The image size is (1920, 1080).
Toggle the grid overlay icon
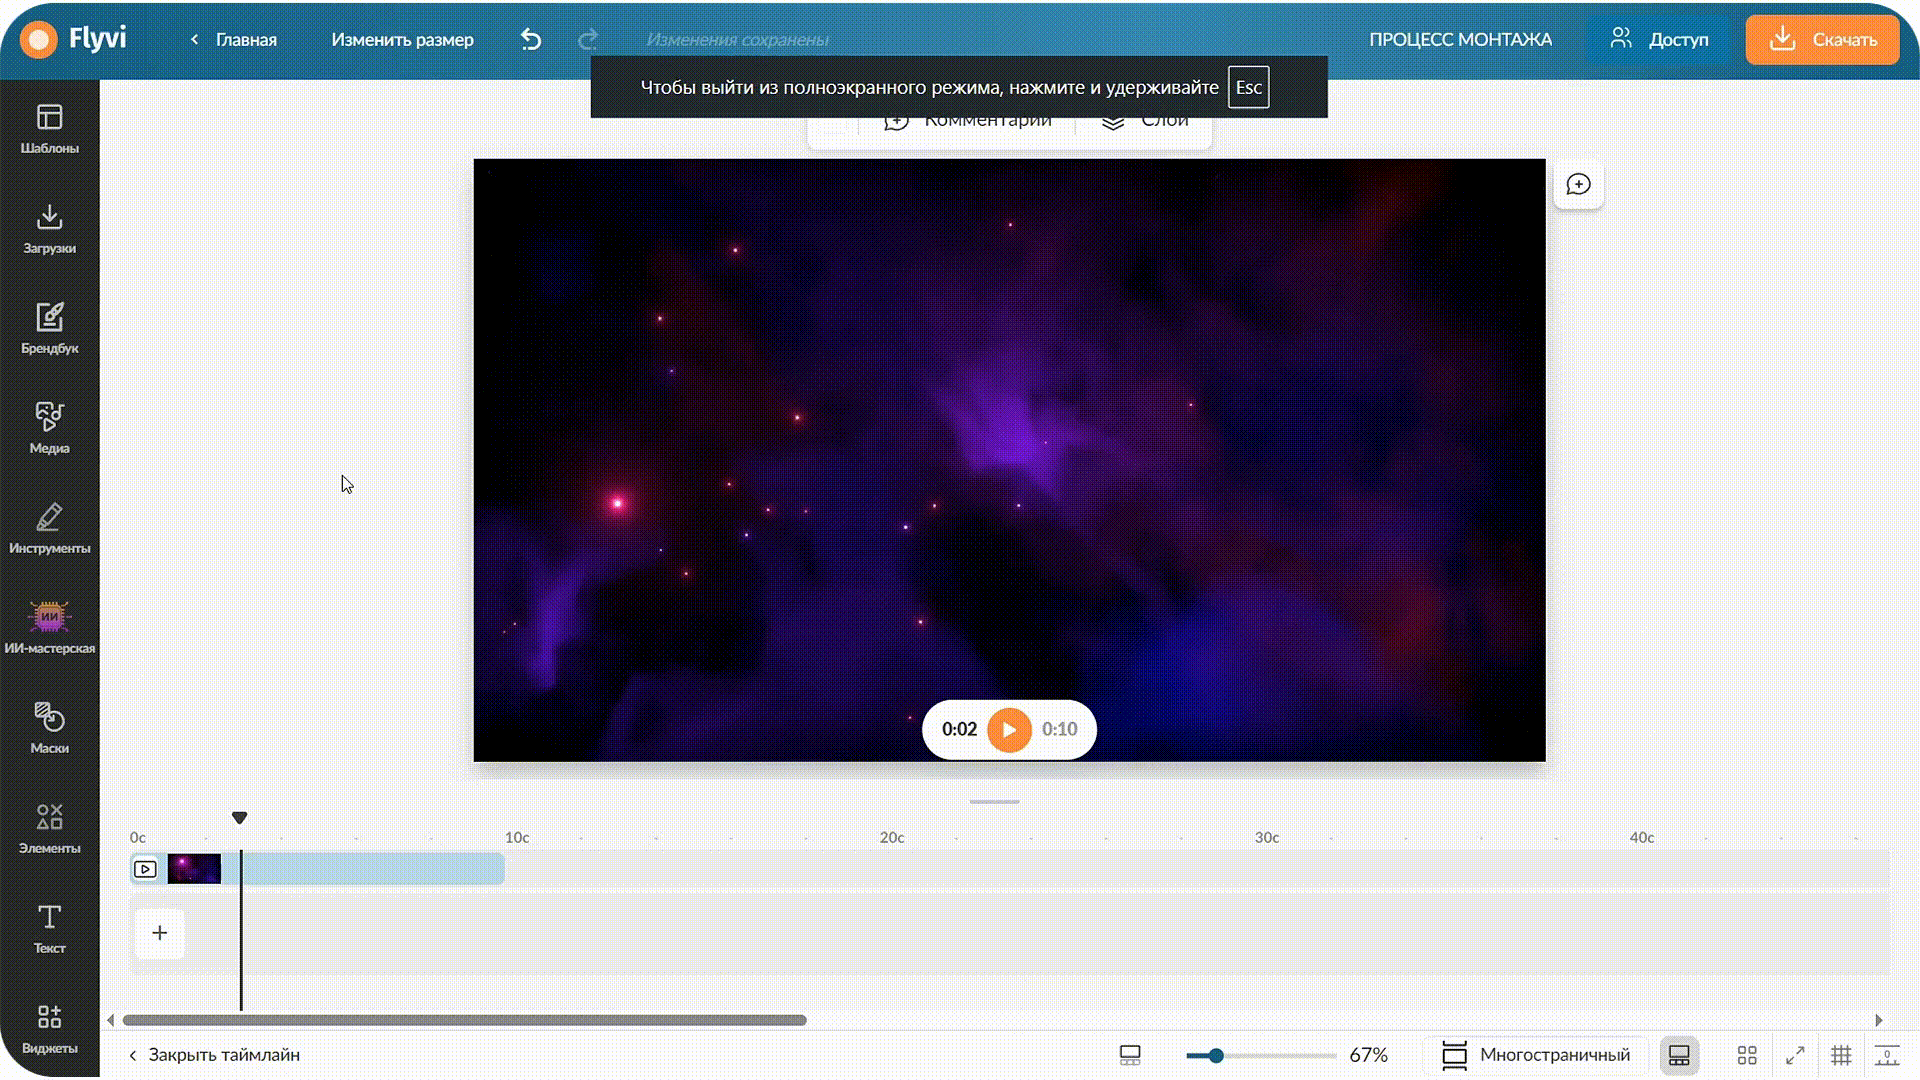(1841, 1055)
